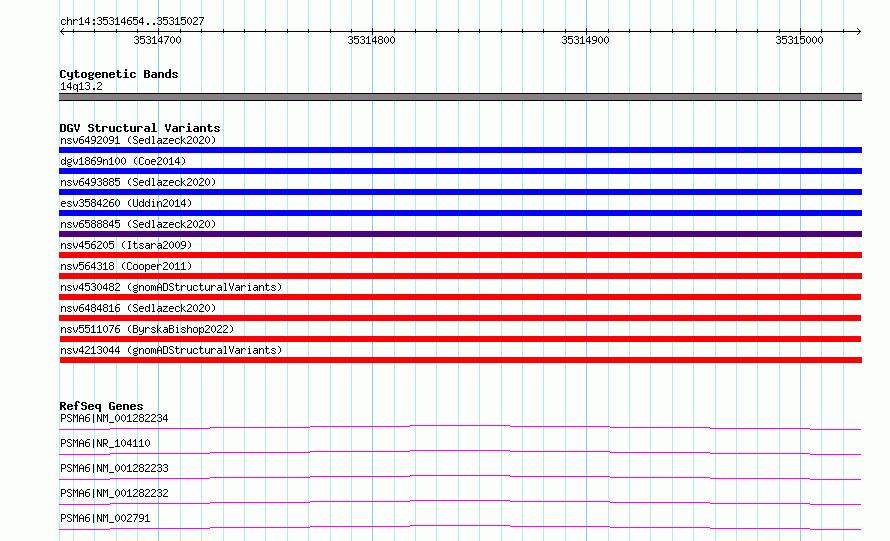Click the PSMA6|NR_104110 transcript label
This screenshot has height=541, width=890.
coord(105,443)
